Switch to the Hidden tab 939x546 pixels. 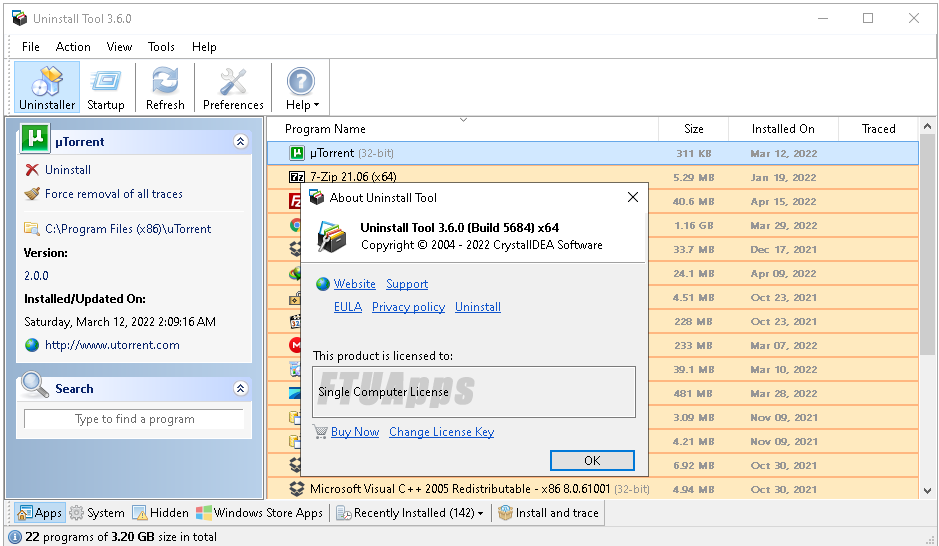click(x=160, y=513)
